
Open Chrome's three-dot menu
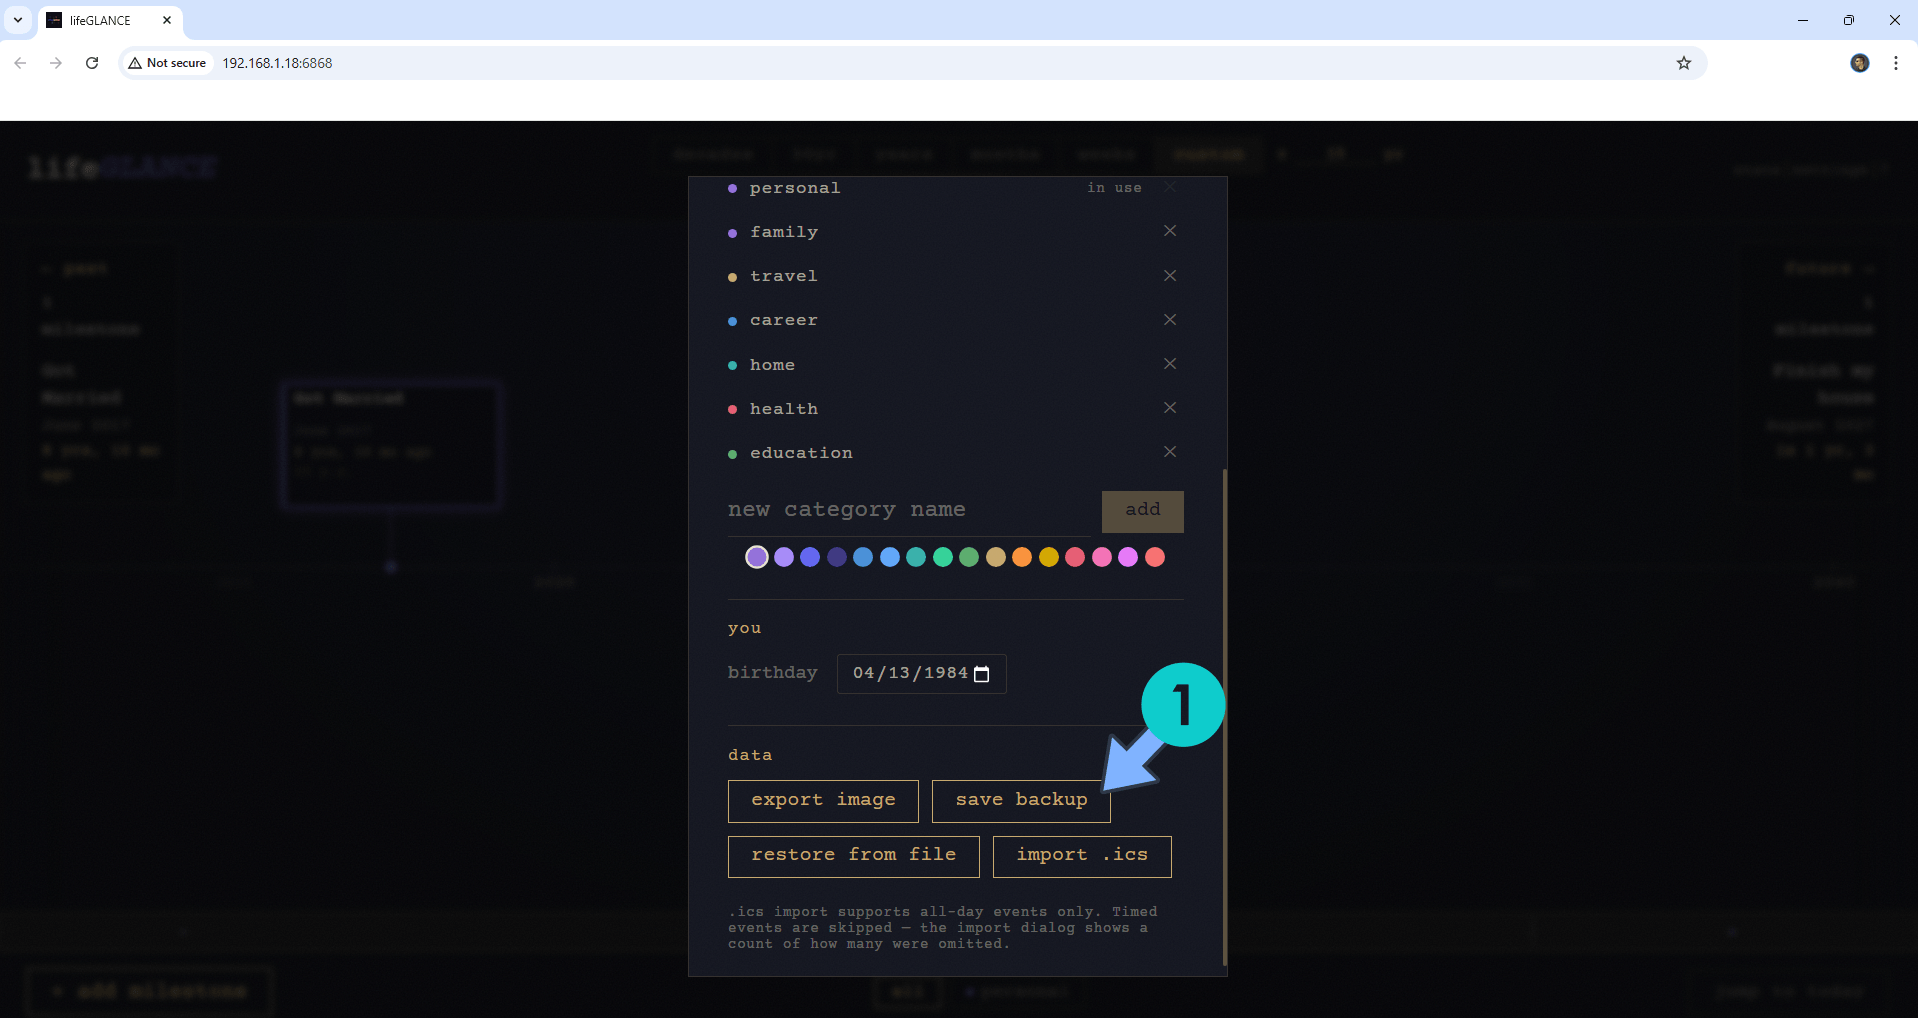[x=1895, y=63]
